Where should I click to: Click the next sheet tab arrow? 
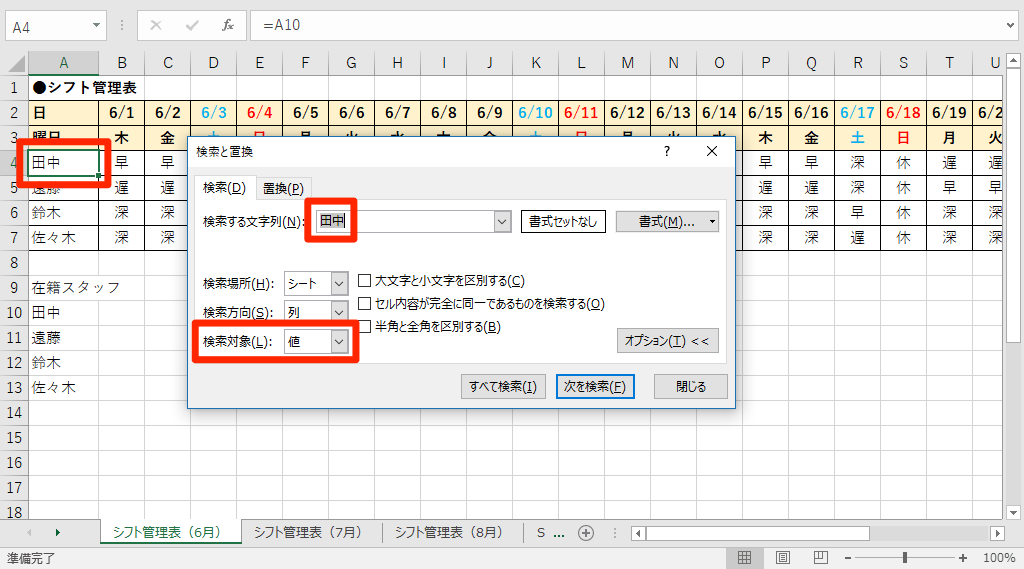coord(57,533)
